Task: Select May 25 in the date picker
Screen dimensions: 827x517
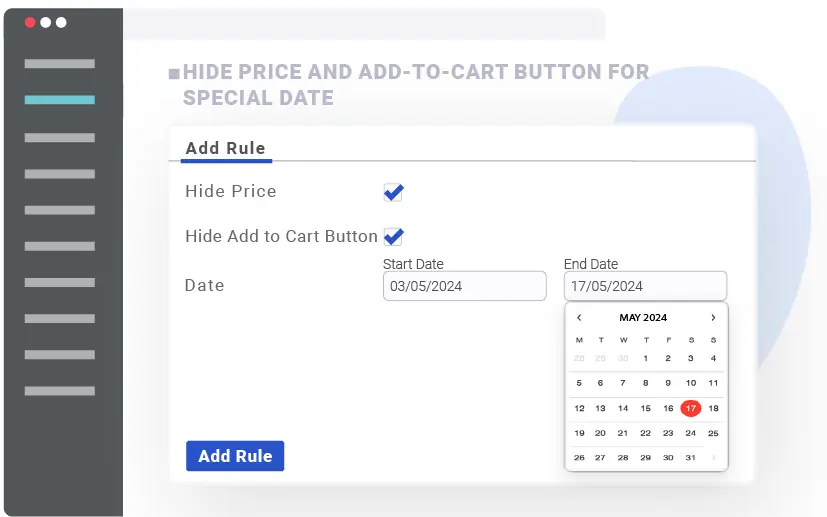Action: [713, 433]
